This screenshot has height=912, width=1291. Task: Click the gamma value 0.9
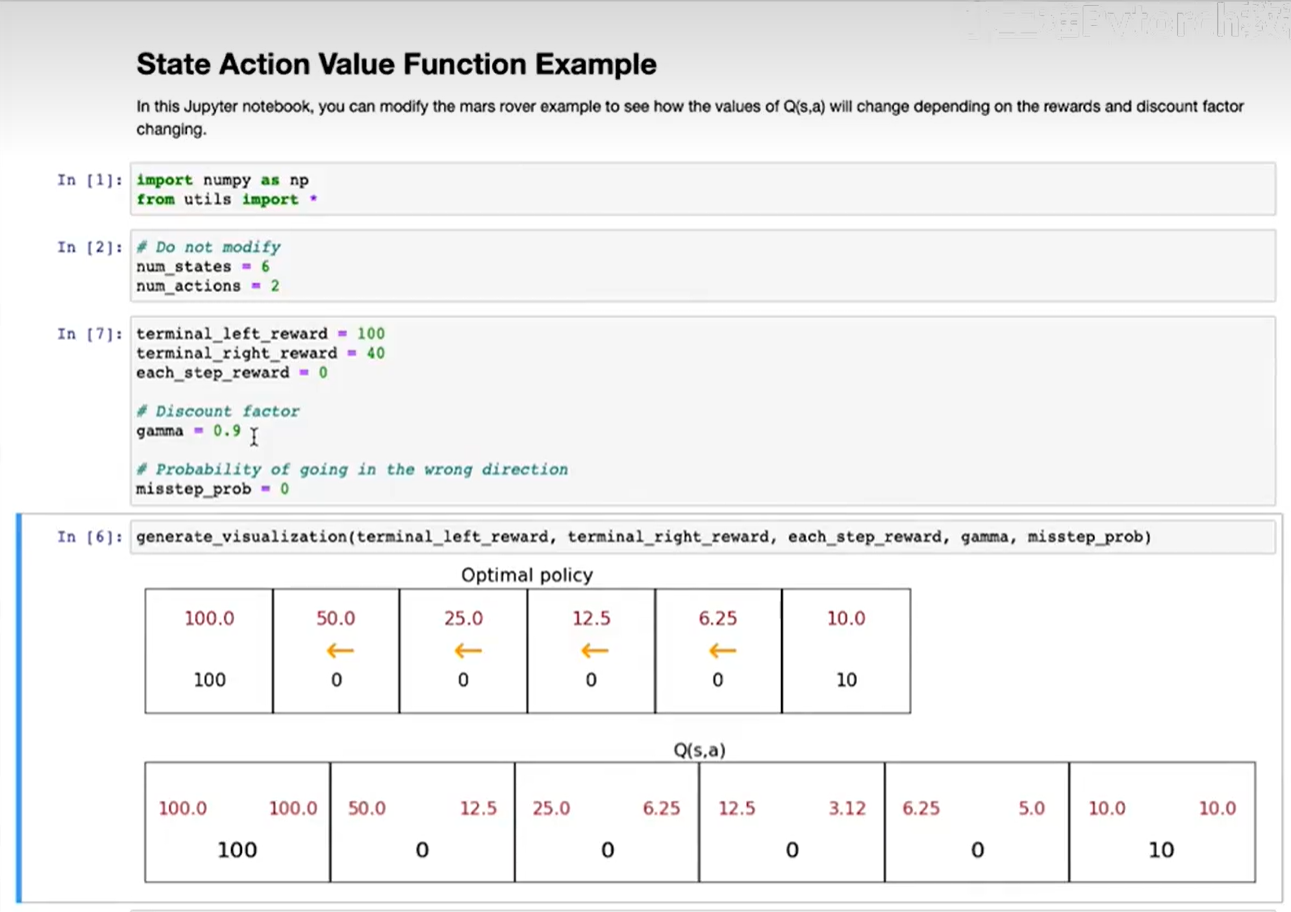point(227,430)
